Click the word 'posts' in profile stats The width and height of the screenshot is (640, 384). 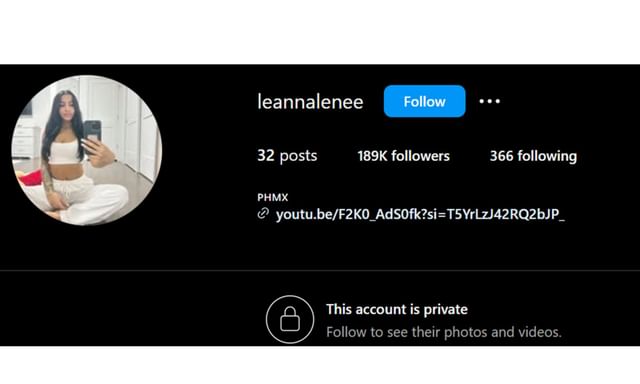tap(298, 156)
